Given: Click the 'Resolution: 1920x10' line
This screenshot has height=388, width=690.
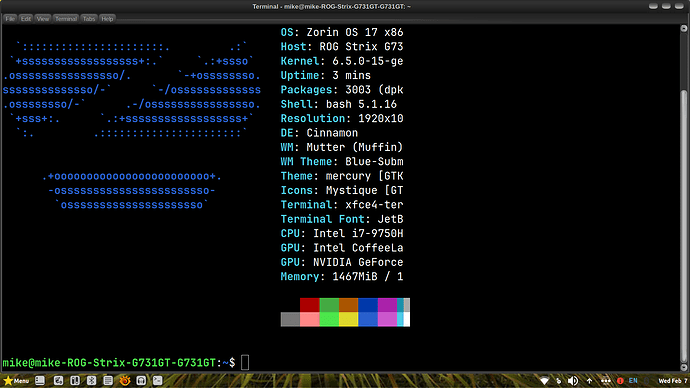Looking at the screenshot, I should (x=342, y=119).
